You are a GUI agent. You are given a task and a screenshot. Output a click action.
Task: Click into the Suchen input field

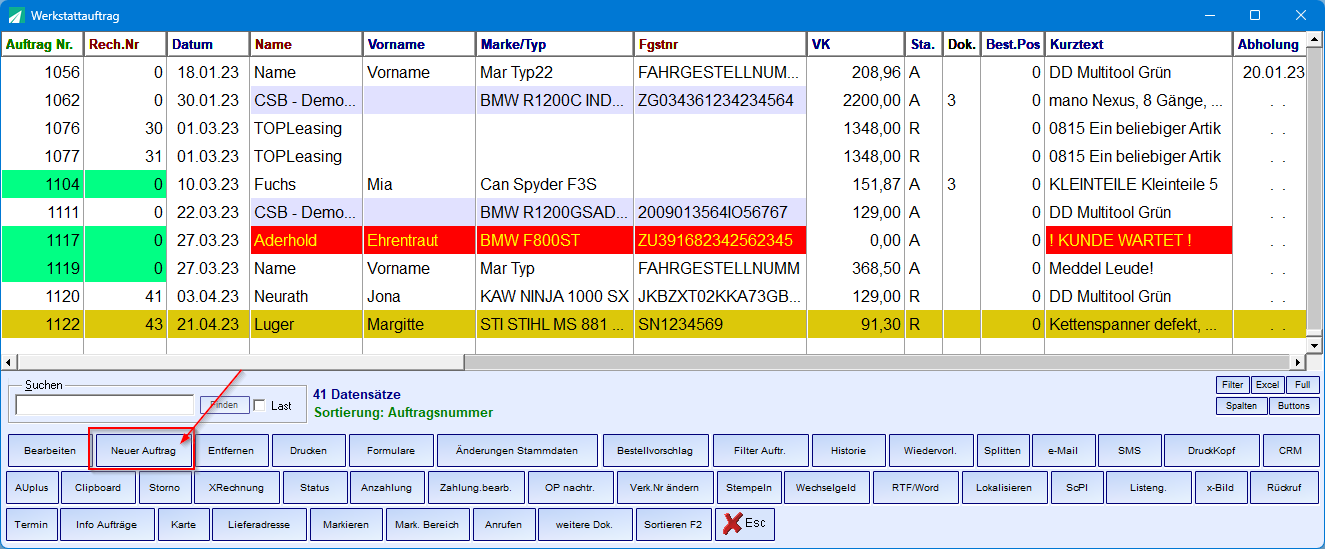click(x=105, y=405)
